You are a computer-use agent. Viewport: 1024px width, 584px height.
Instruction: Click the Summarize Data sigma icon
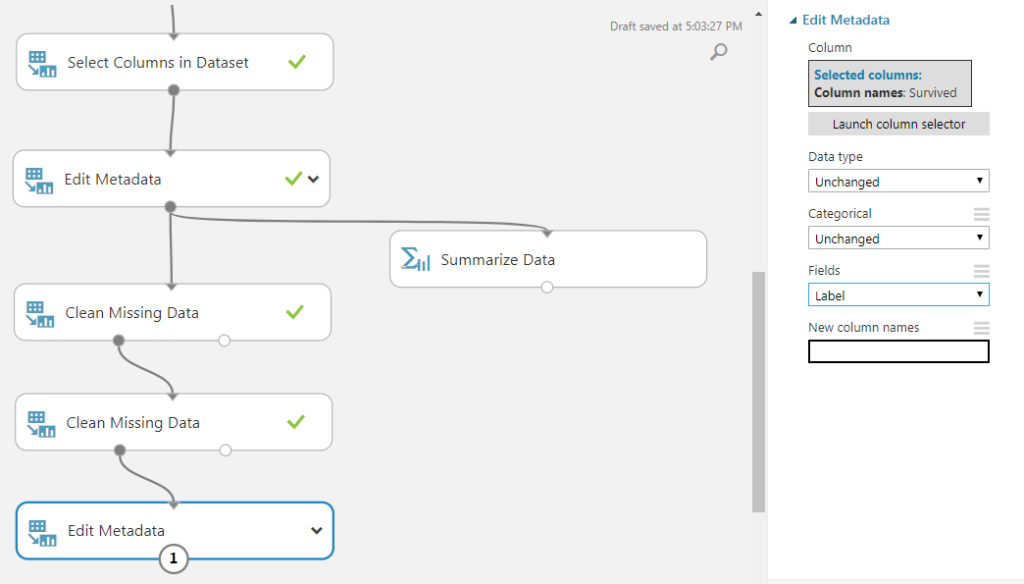(x=416, y=259)
